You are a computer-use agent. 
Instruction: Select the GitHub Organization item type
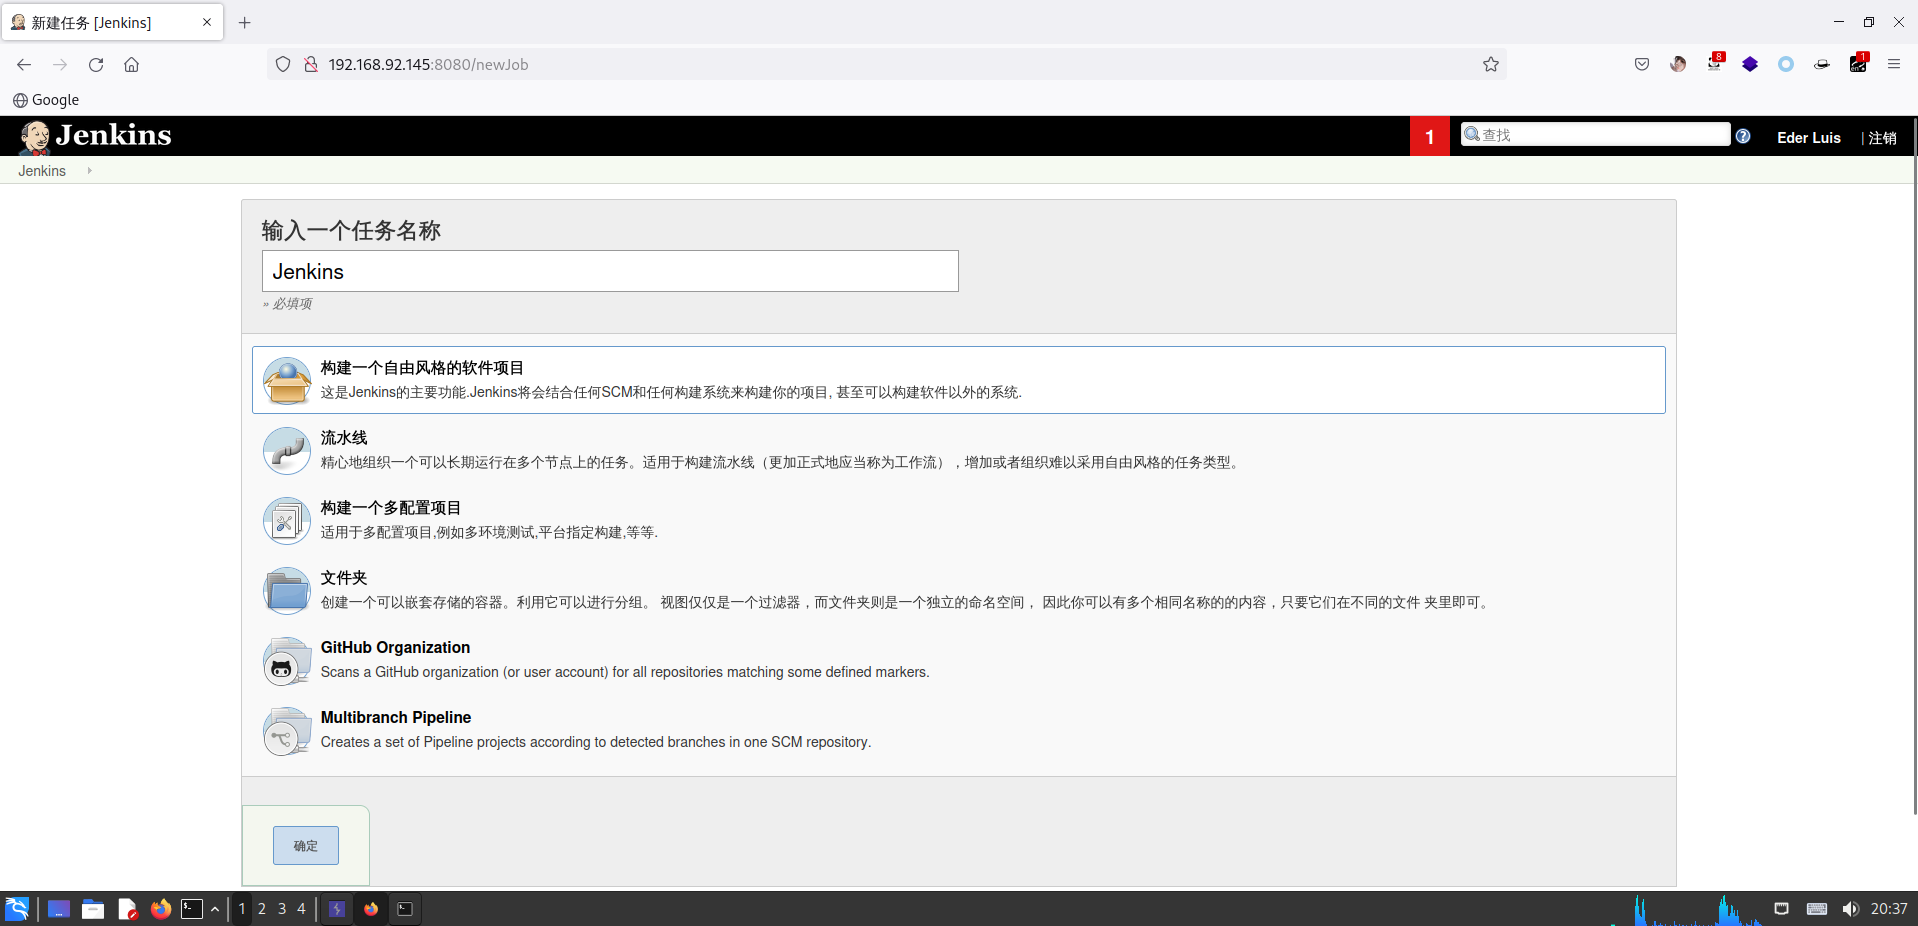click(x=958, y=660)
